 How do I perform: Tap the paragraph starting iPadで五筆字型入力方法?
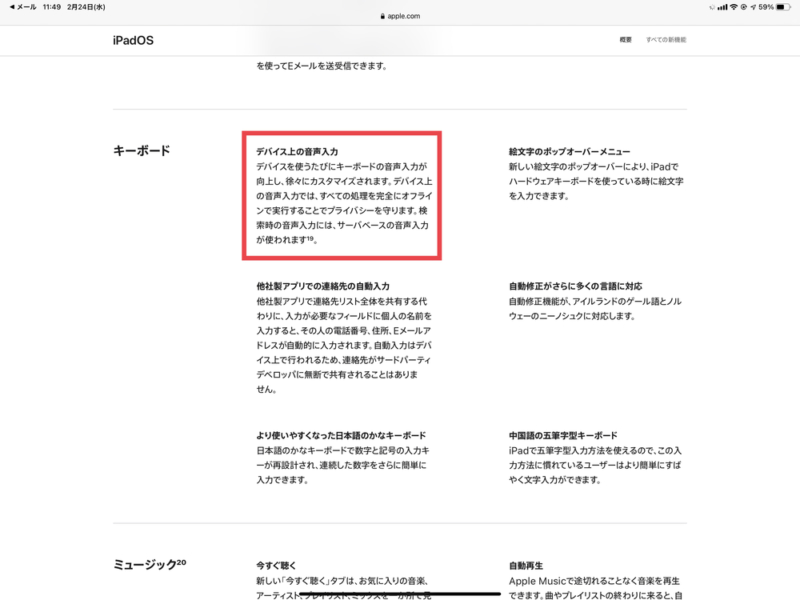tap(595, 465)
